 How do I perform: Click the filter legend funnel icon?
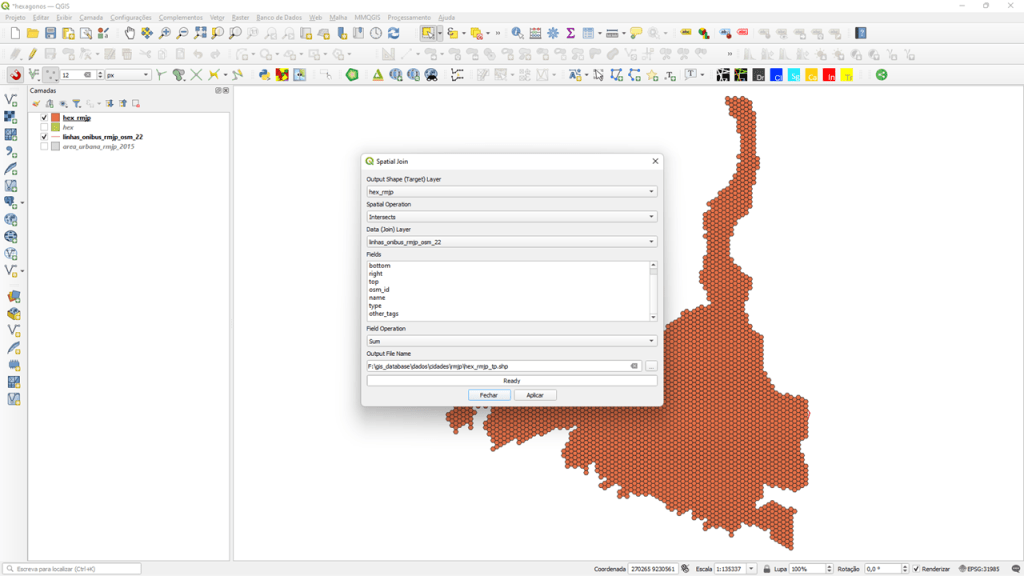point(76,103)
